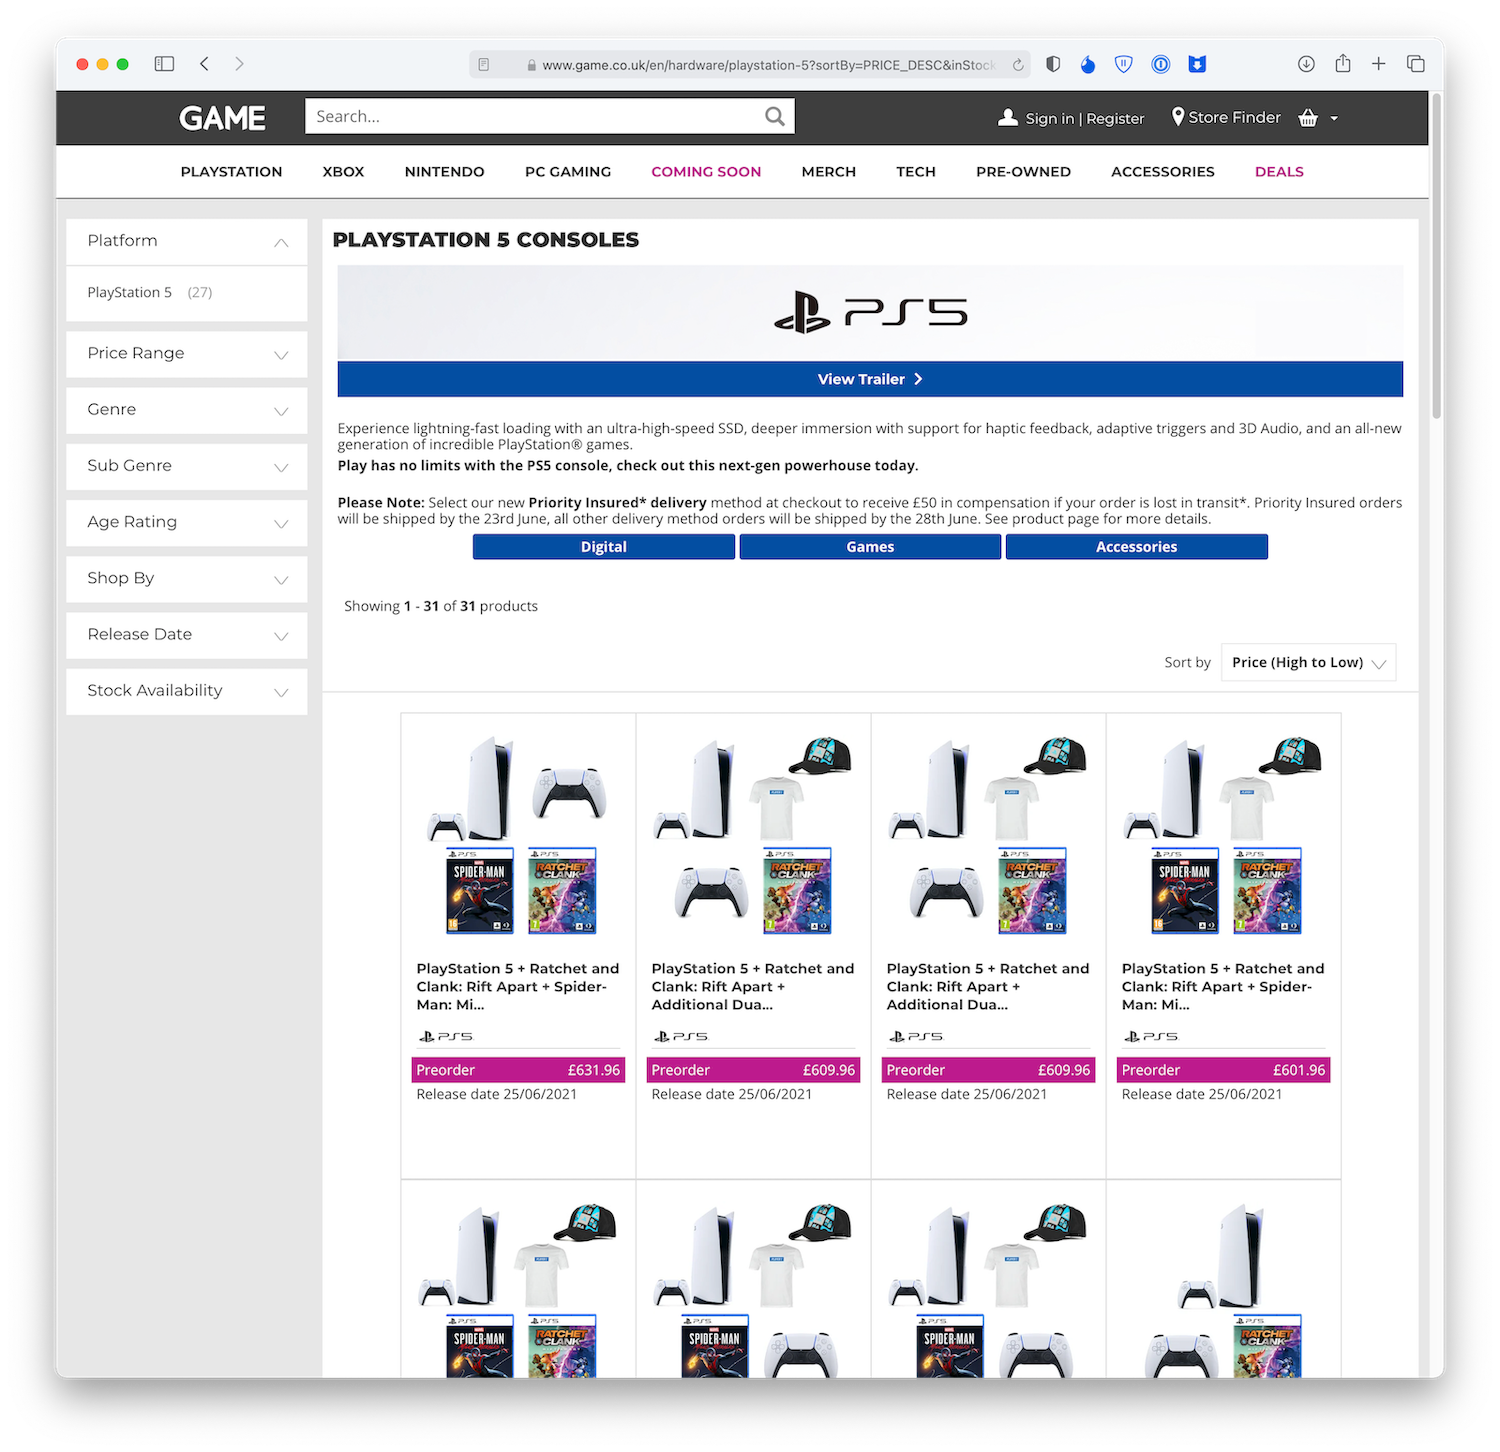The height and width of the screenshot is (1452, 1500).
Task: Click Preorder button priced £631.96
Action: [518, 1070]
